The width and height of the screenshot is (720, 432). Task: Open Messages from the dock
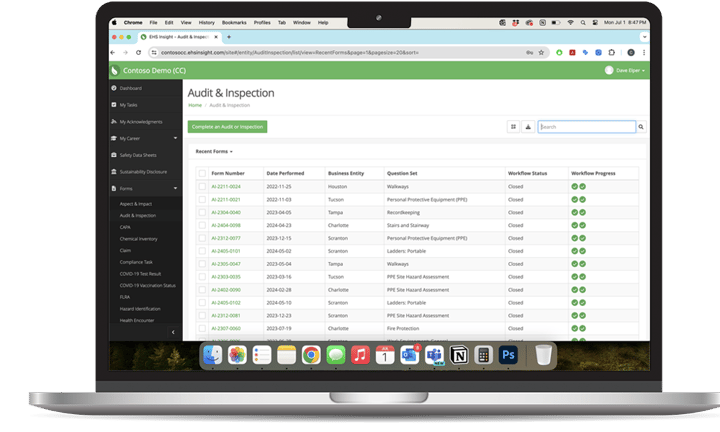click(336, 355)
